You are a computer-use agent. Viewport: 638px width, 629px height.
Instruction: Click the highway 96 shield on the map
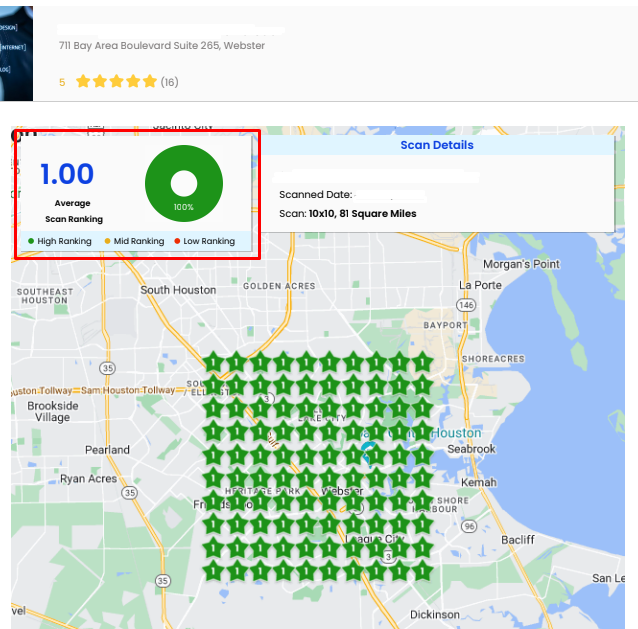(469, 526)
